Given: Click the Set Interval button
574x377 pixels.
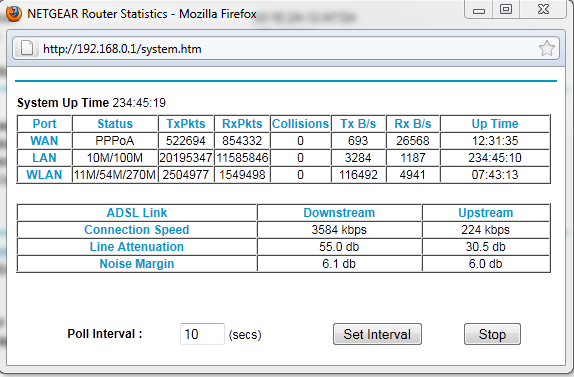Looking at the screenshot, I should [377, 334].
